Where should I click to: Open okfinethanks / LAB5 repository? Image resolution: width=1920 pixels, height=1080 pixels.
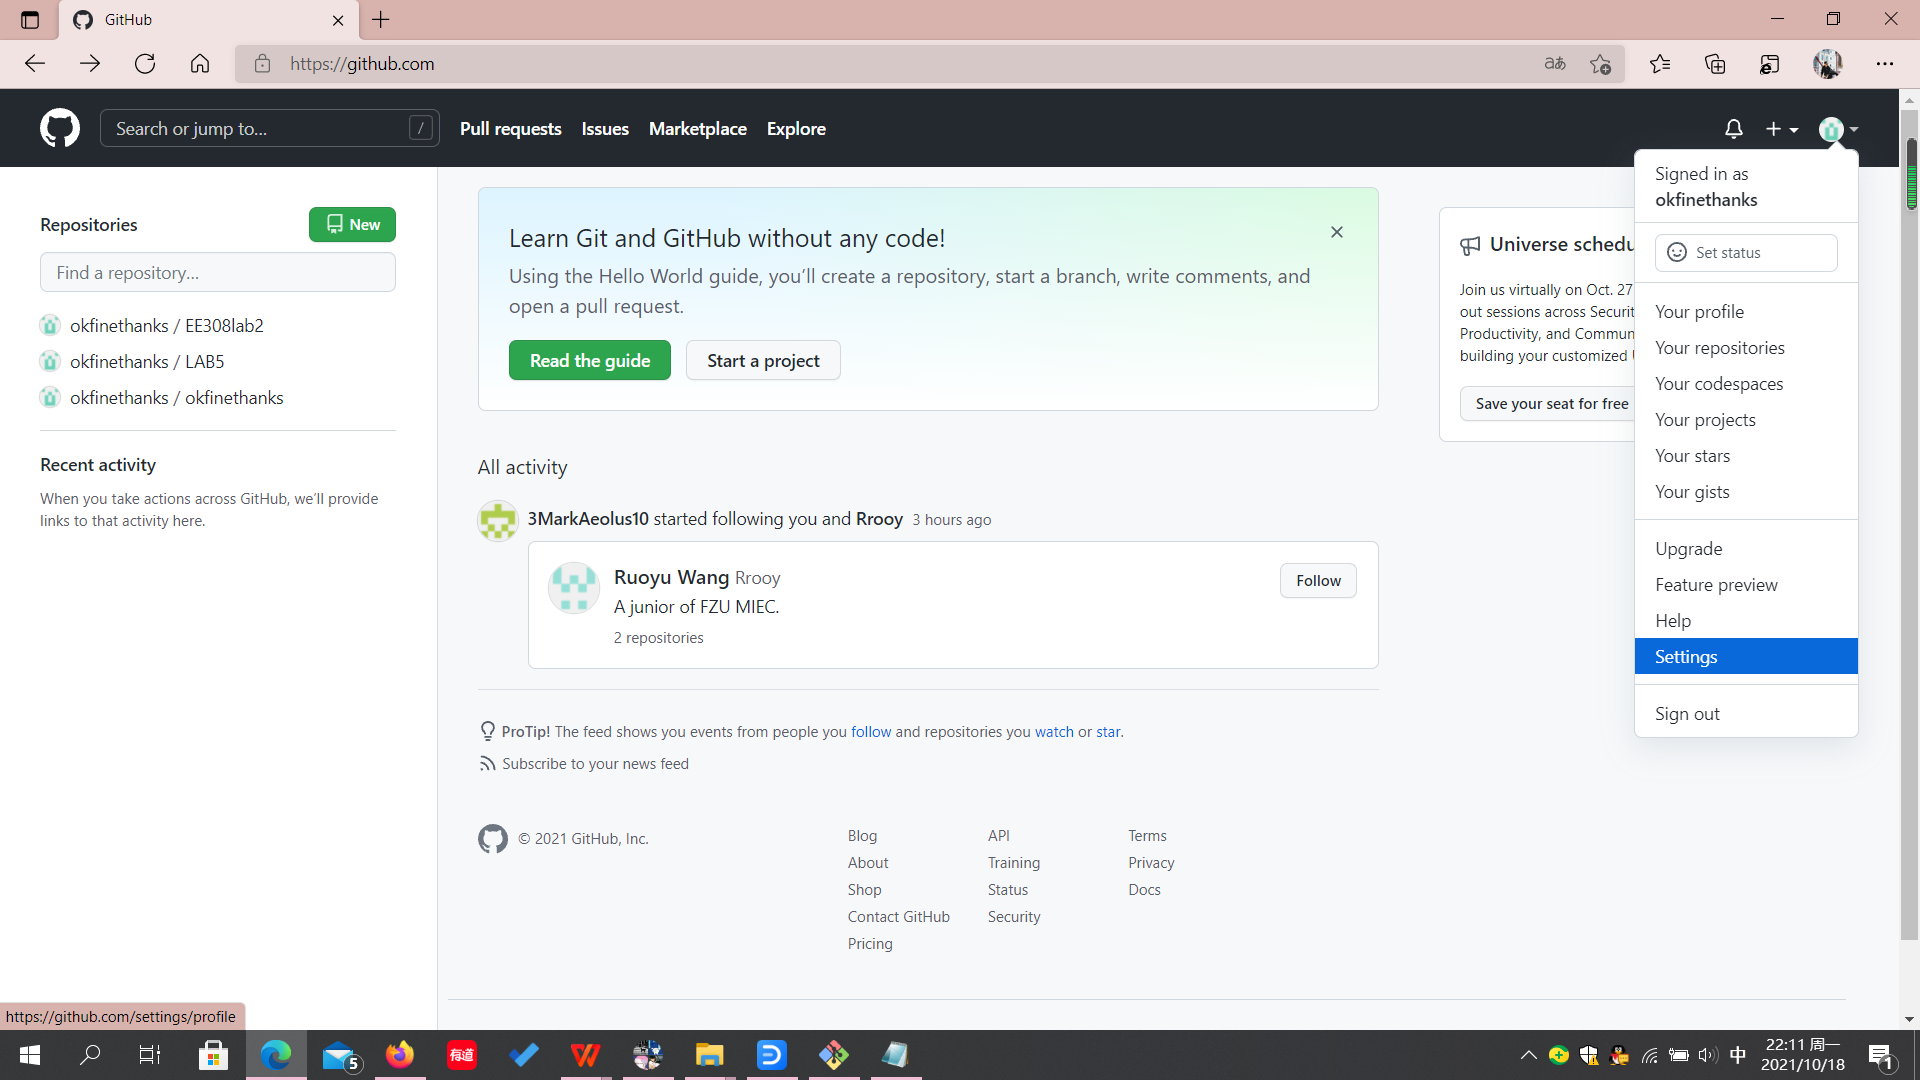[x=147, y=362]
